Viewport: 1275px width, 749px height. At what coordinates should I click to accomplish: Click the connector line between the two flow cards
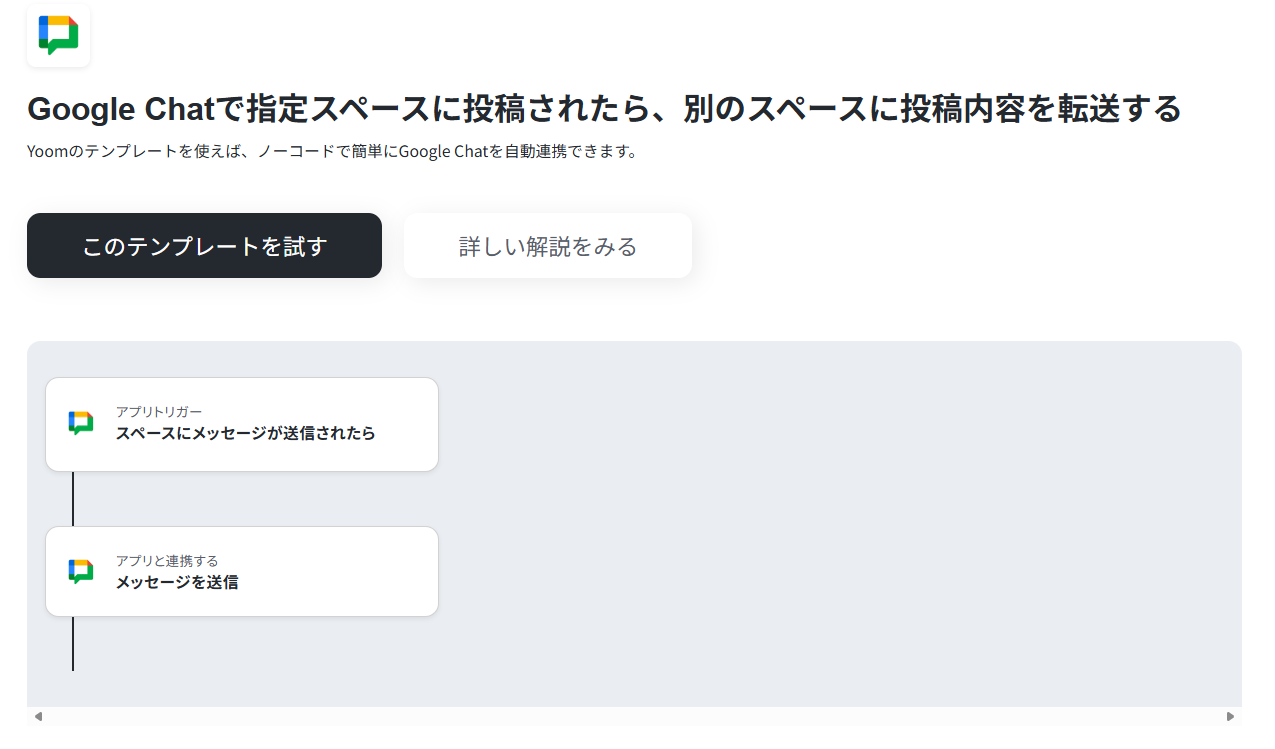pyautogui.click(x=73, y=499)
